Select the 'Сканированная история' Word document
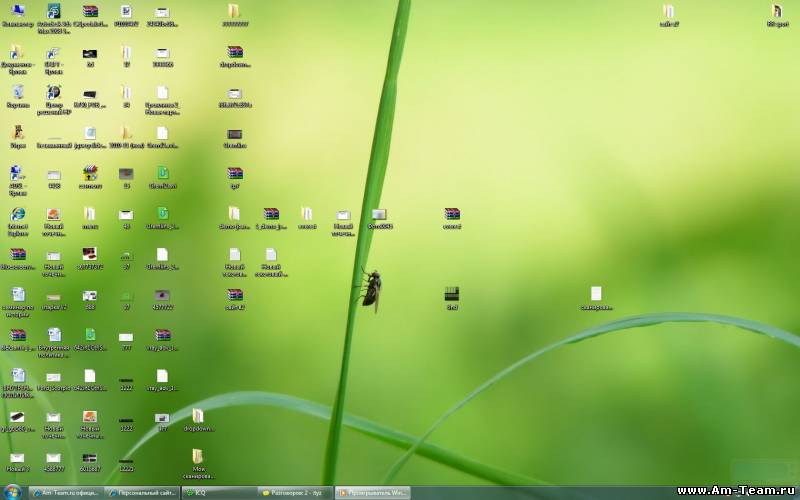800x500 pixels. click(x=18, y=302)
